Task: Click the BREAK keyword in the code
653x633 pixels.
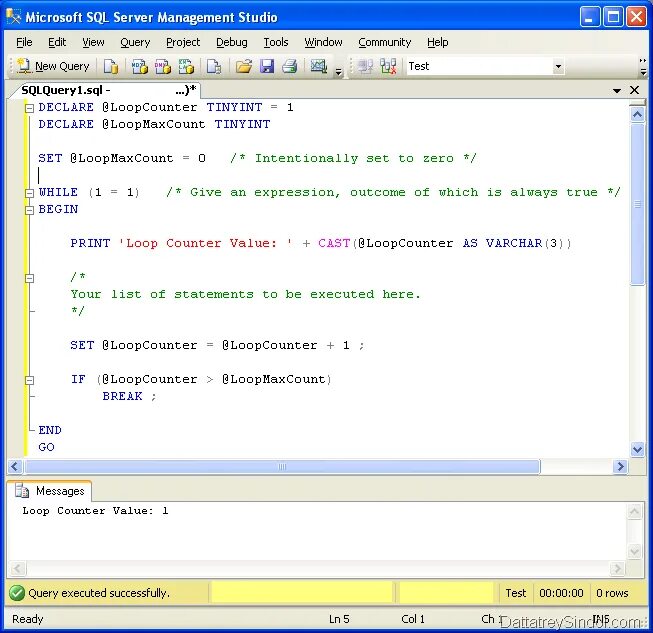Action: (122, 396)
